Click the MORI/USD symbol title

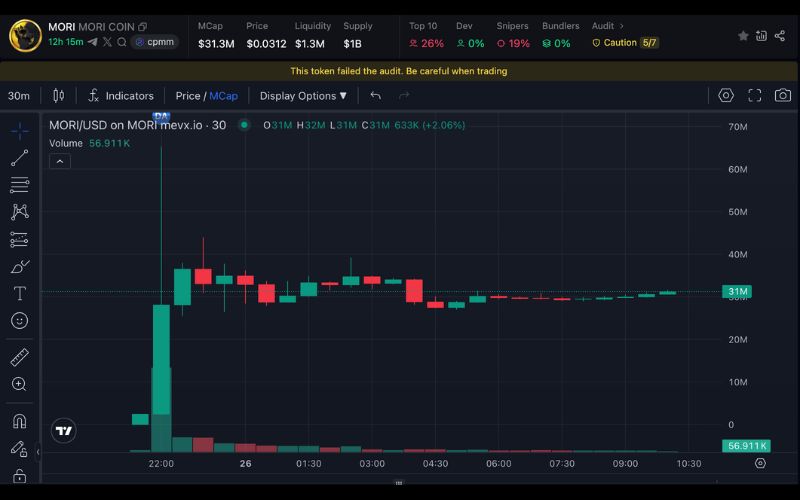pos(137,125)
